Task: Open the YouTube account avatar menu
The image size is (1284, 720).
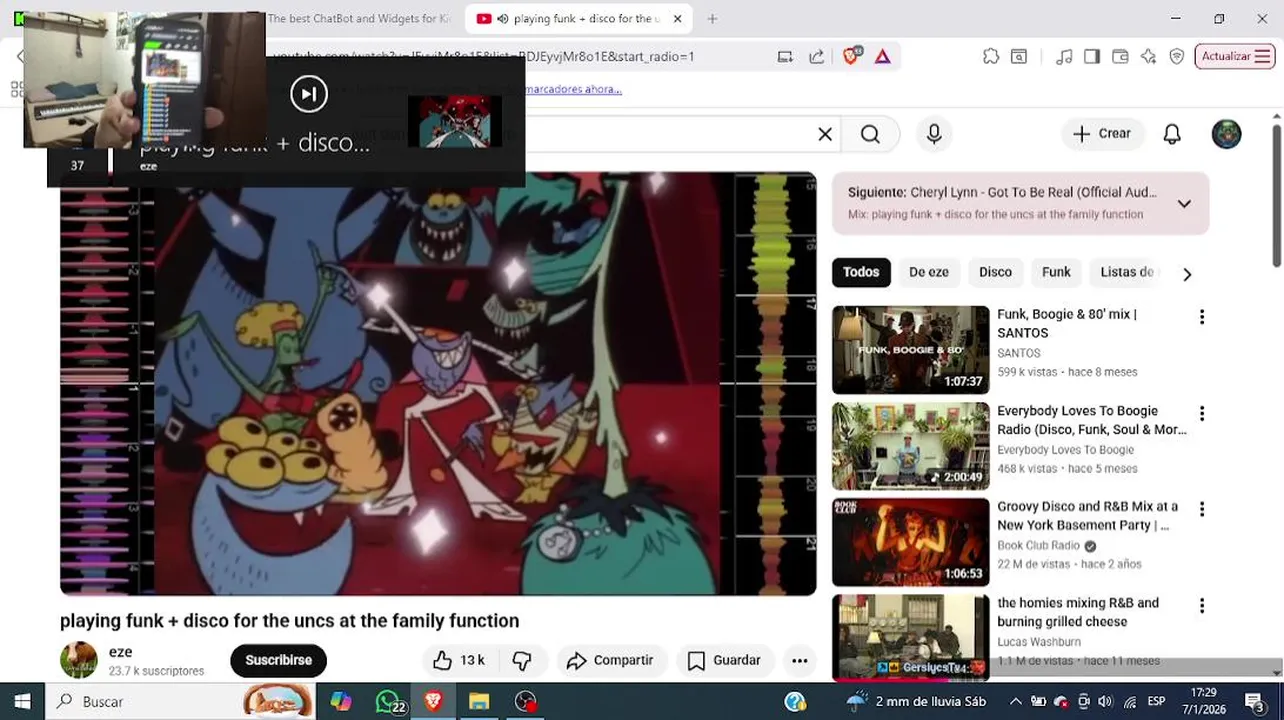Action: coord(1226,134)
